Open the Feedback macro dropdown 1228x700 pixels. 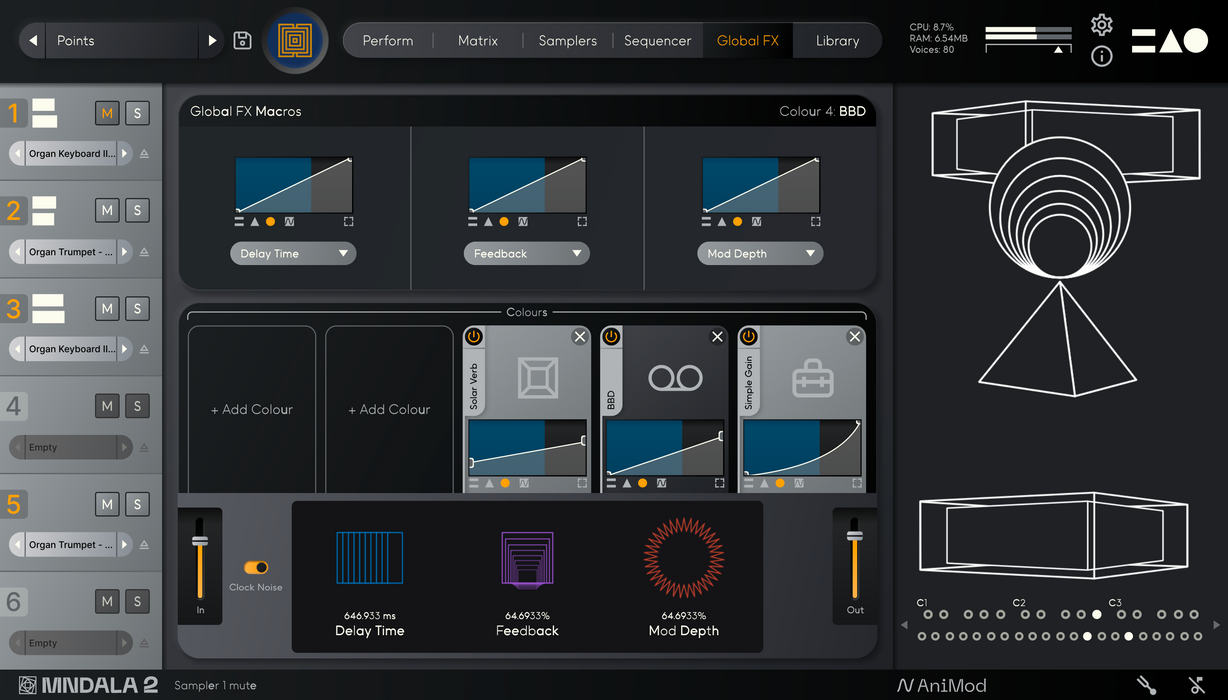click(526, 254)
